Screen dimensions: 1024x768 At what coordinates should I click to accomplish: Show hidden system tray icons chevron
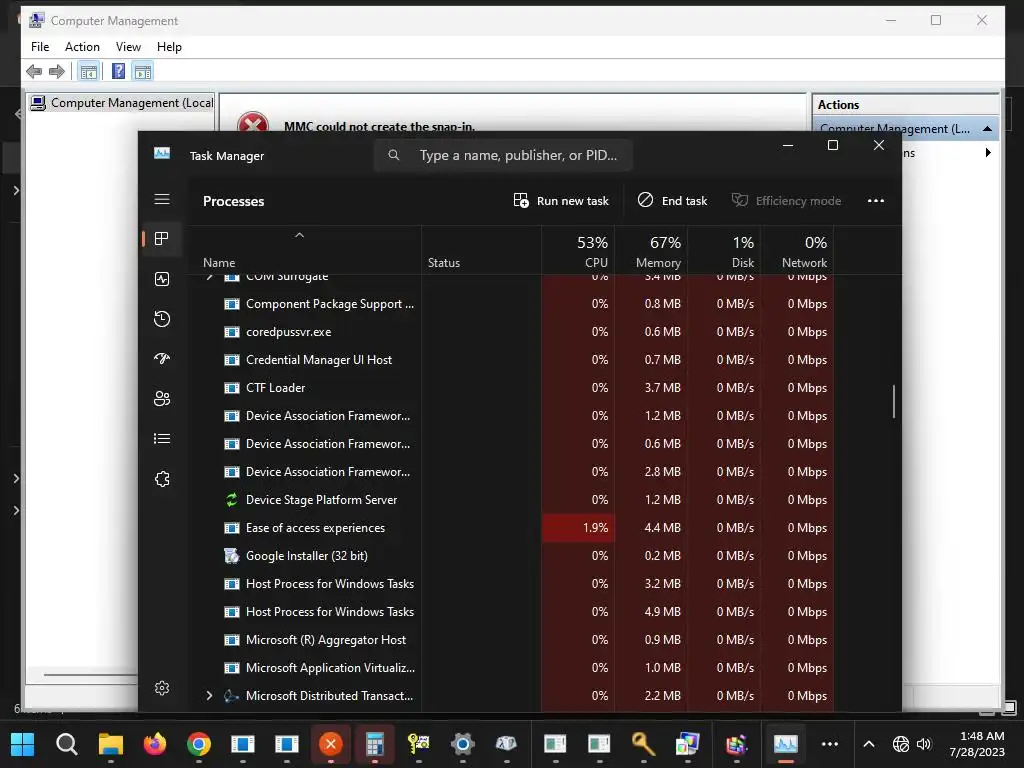pyautogui.click(x=869, y=744)
